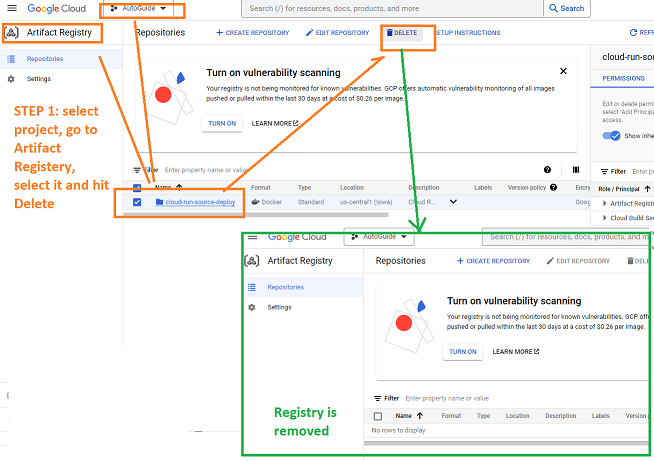Viewport: 654px width, 461px height.
Task: Open the column display options icon
Action: coord(575,170)
